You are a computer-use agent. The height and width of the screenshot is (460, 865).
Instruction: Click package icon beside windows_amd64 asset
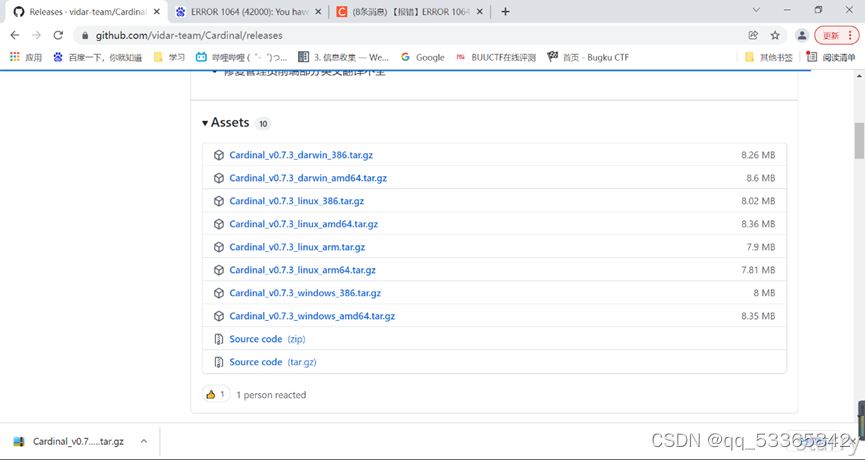pyautogui.click(x=219, y=316)
